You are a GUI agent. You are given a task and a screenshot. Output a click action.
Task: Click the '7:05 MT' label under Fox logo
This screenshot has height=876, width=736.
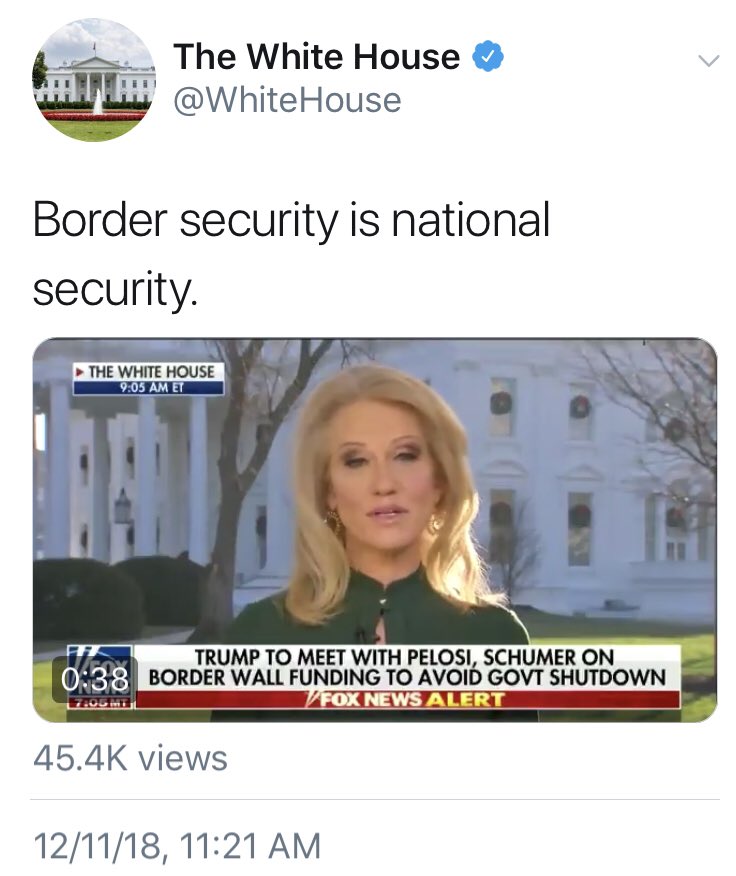click(x=100, y=703)
